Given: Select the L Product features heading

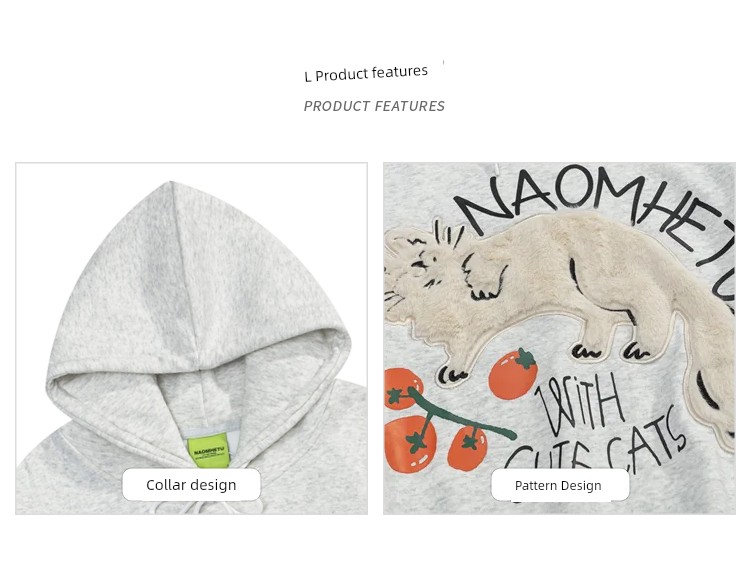Looking at the screenshot, I should [x=366, y=73].
